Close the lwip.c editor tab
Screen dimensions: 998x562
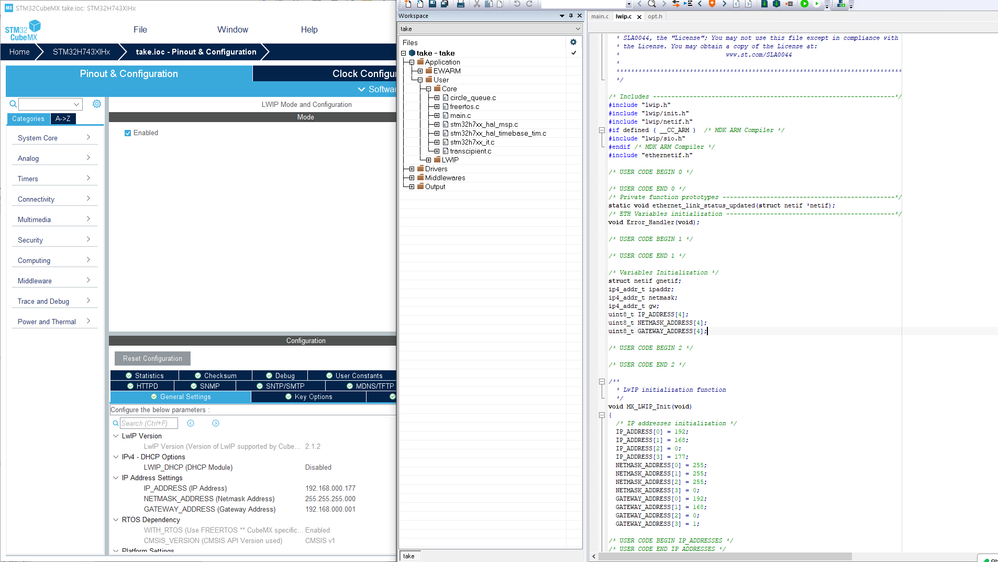[639, 17]
